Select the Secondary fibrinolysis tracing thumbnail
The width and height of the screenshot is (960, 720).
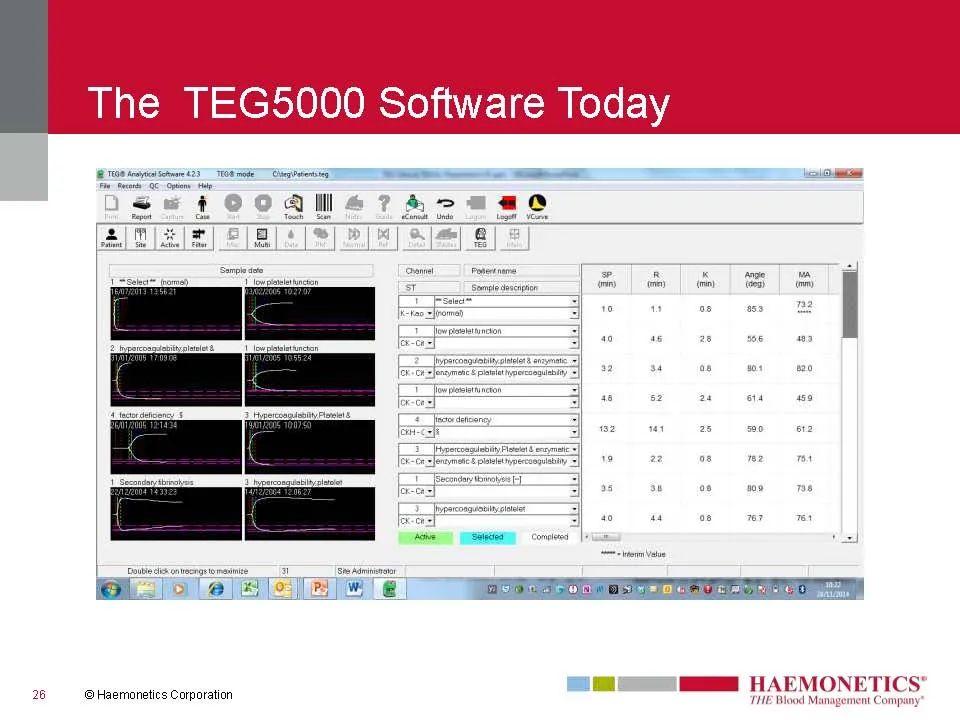pyautogui.click(x=176, y=514)
